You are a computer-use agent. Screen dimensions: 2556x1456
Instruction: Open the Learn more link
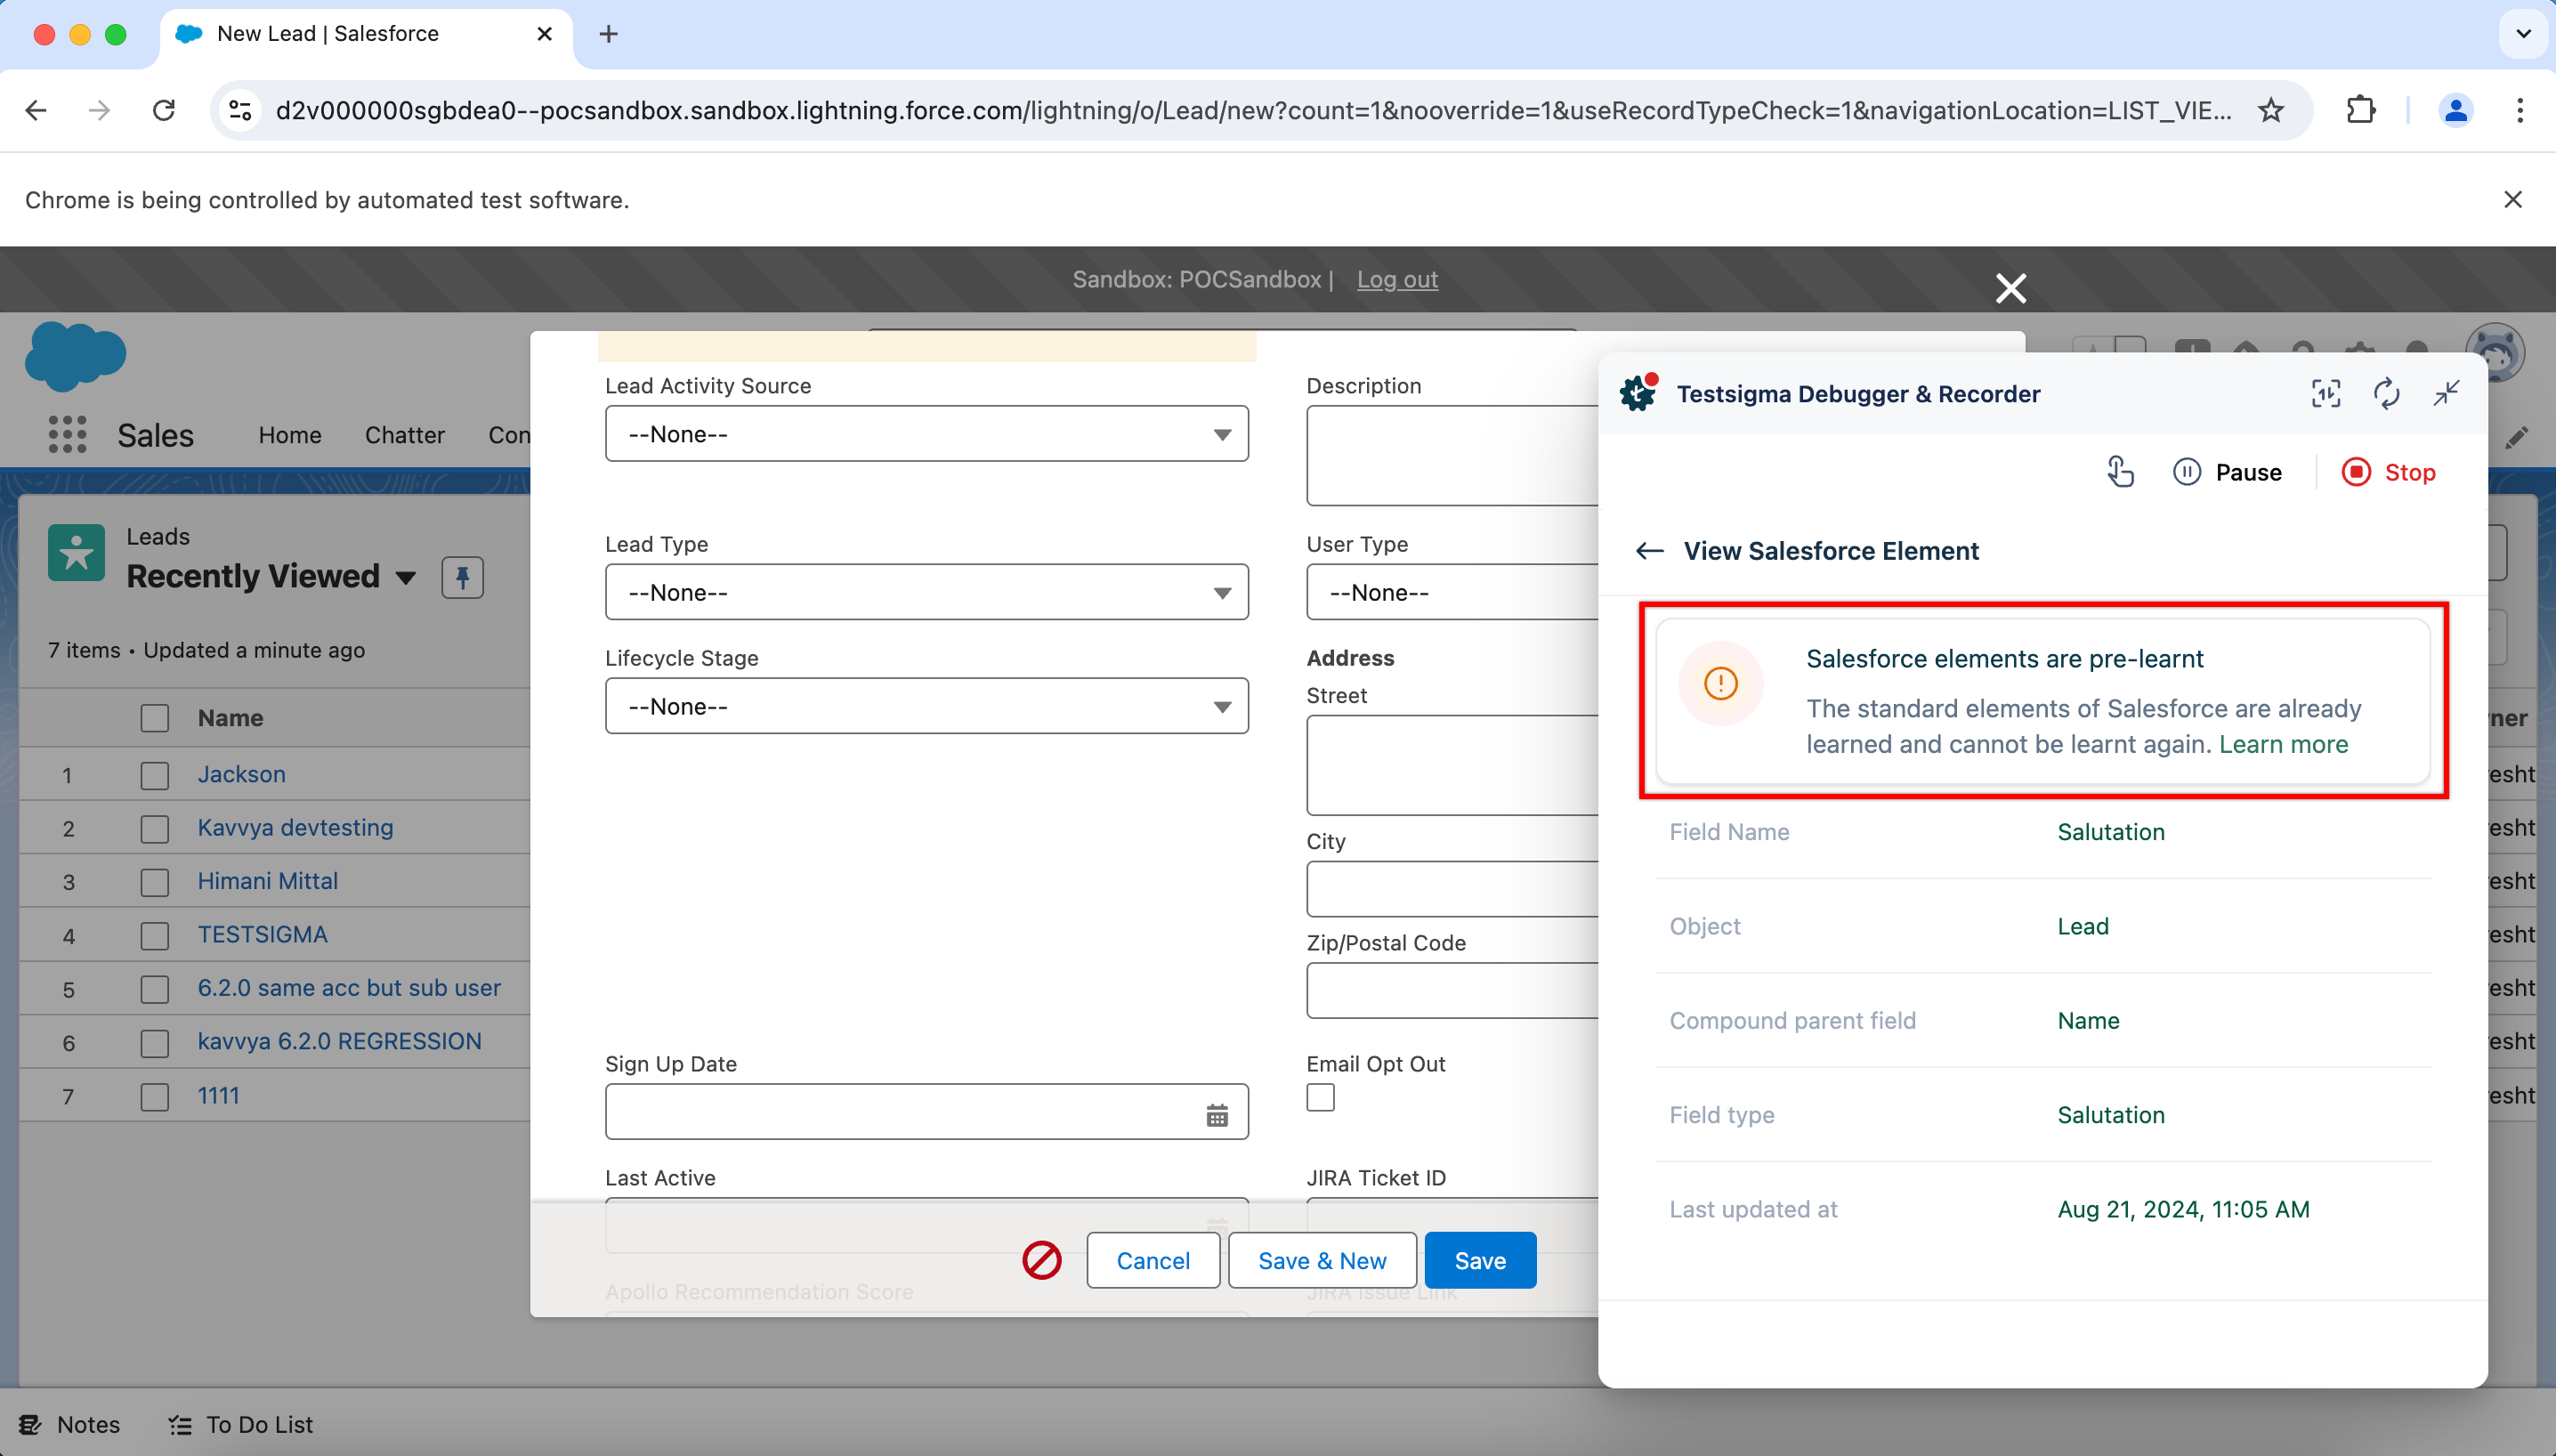(x=2283, y=744)
